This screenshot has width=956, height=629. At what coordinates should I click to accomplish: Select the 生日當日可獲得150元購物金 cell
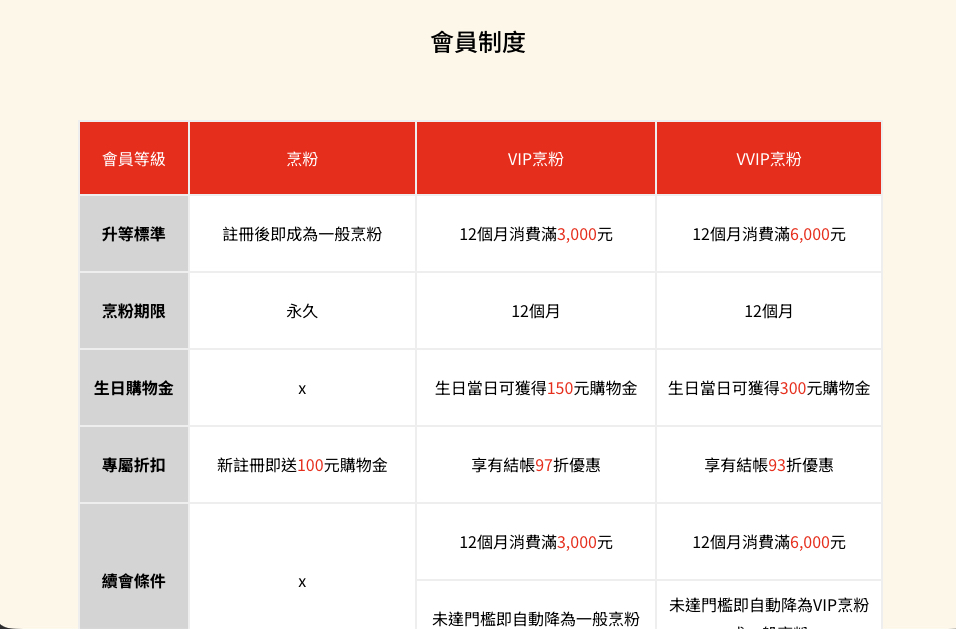click(535, 388)
